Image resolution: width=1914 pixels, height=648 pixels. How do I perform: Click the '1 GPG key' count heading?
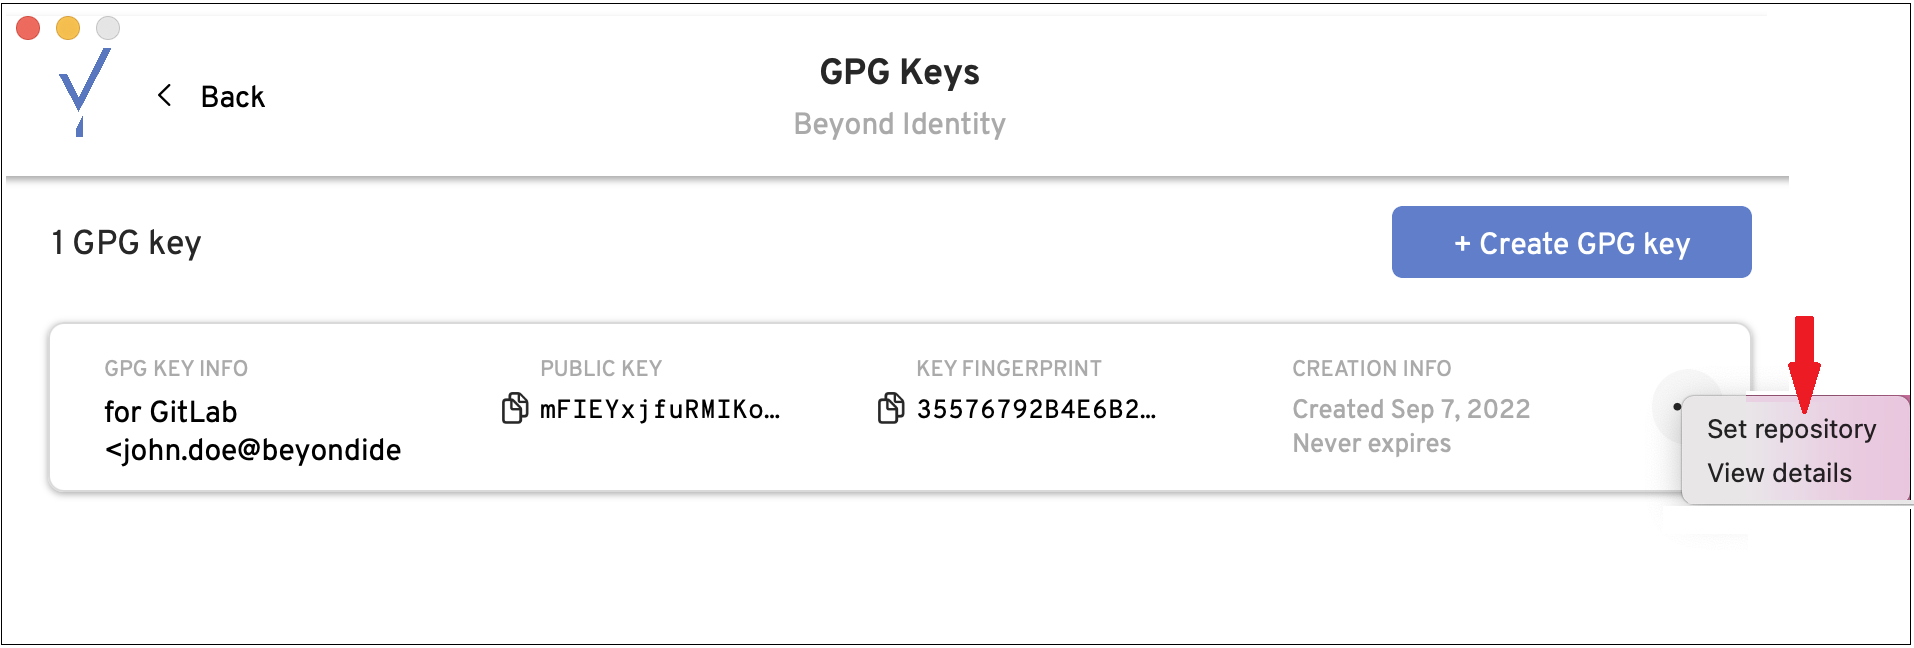coord(127,243)
